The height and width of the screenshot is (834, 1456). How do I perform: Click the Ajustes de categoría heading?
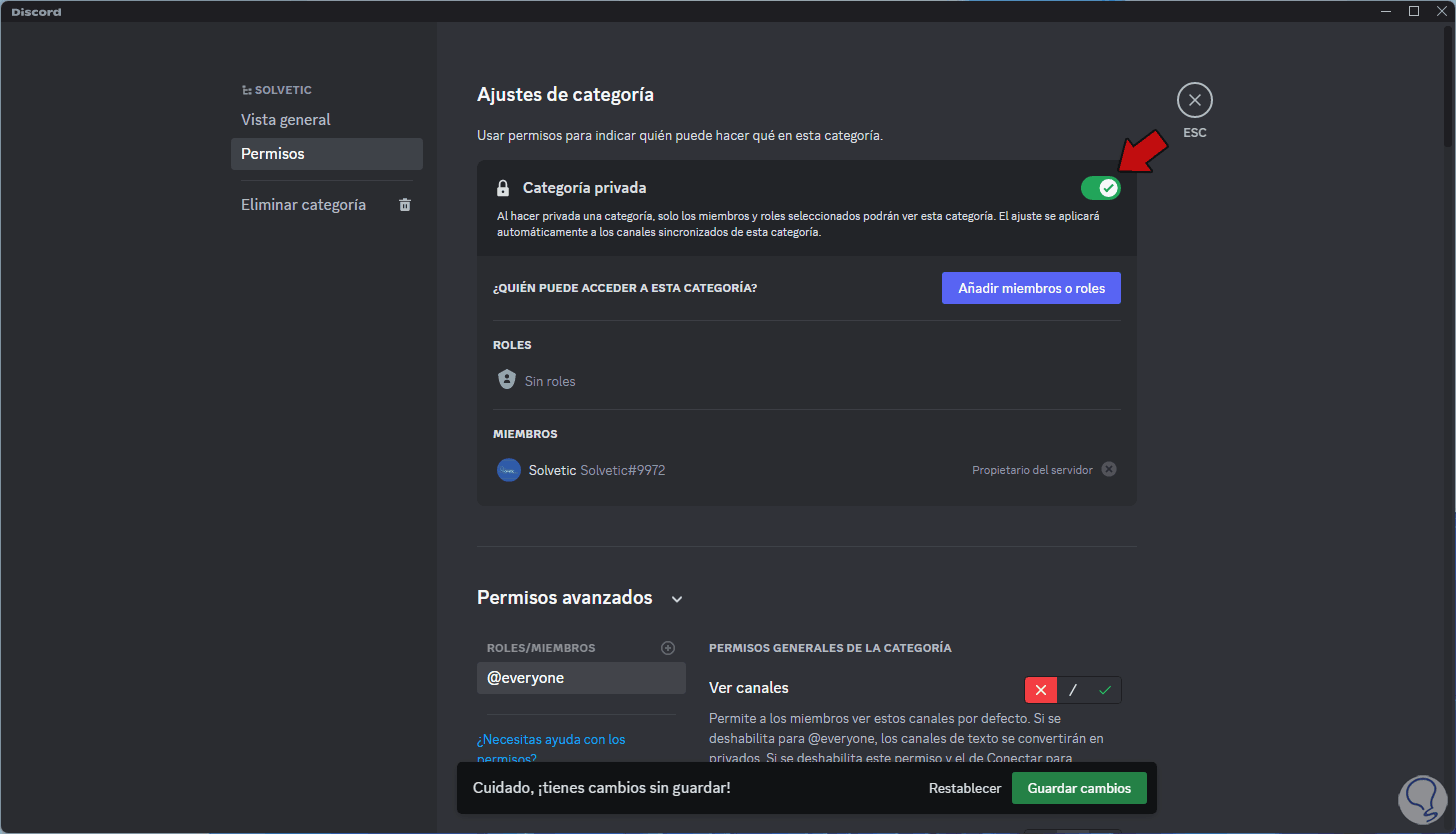566,95
